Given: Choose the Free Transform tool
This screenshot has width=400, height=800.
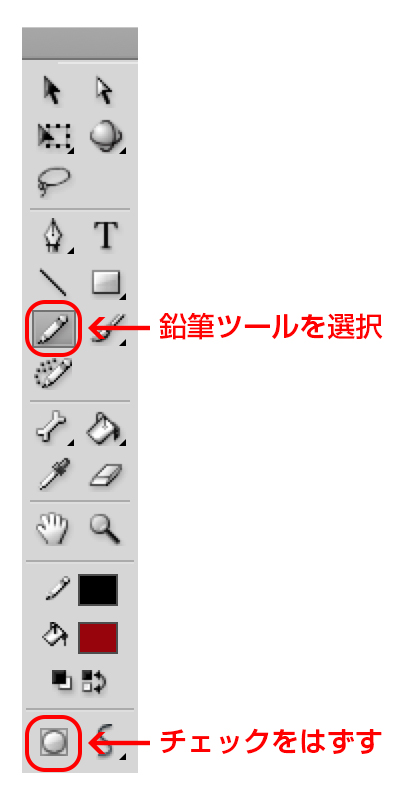Looking at the screenshot, I should point(54,136).
